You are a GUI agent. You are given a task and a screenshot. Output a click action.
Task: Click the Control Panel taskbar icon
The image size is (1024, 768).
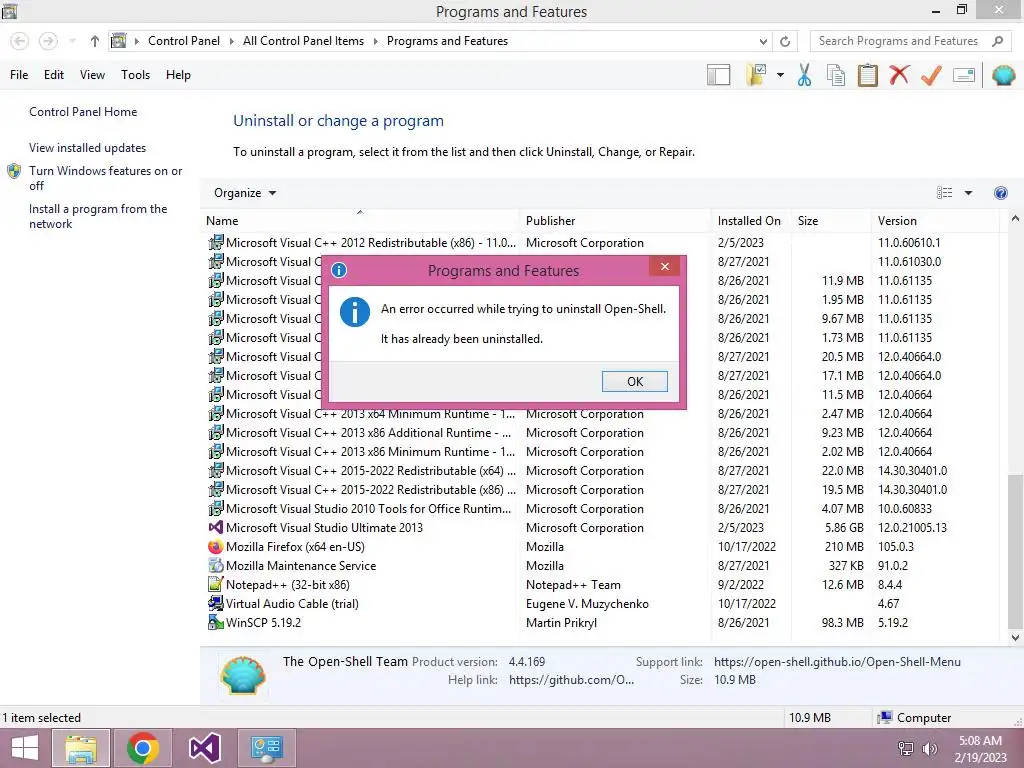[x=266, y=748]
